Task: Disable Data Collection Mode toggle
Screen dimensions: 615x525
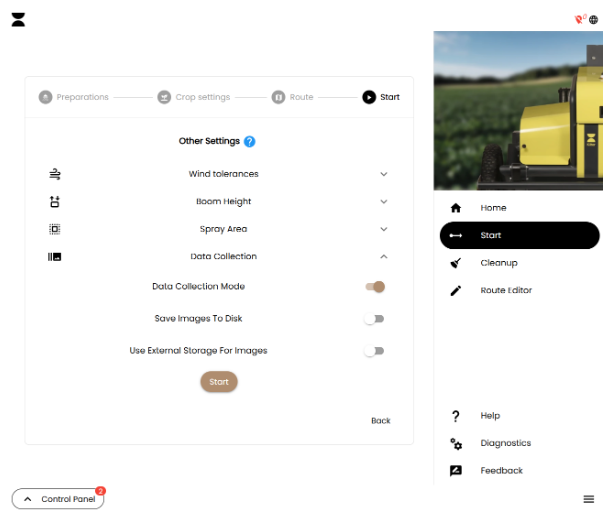Action: pyautogui.click(x=375, y=287)
